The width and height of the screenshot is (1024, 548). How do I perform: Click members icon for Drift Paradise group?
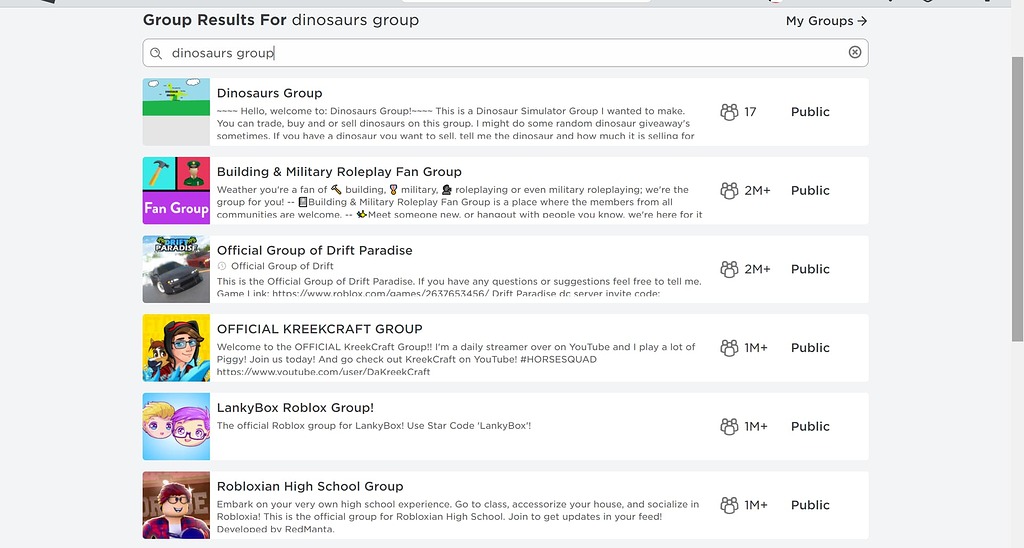pyautogui.click(x=729, y=269)
